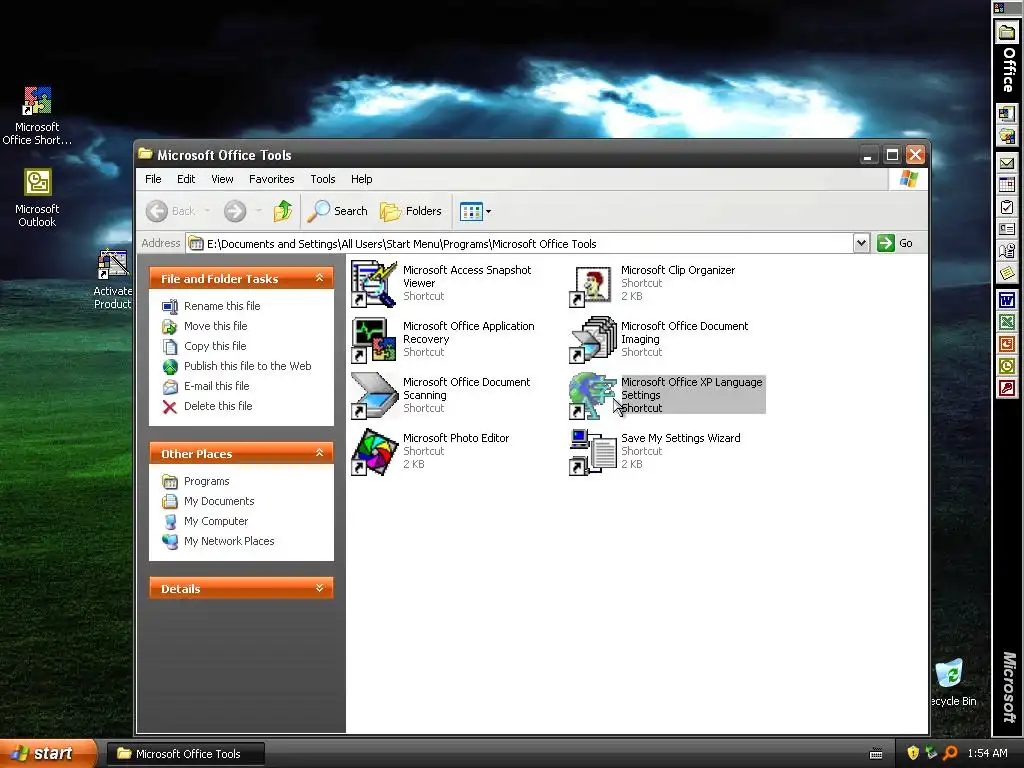Click E-mail this file link
Viewport: 1024px width, 768px height.
217,386
